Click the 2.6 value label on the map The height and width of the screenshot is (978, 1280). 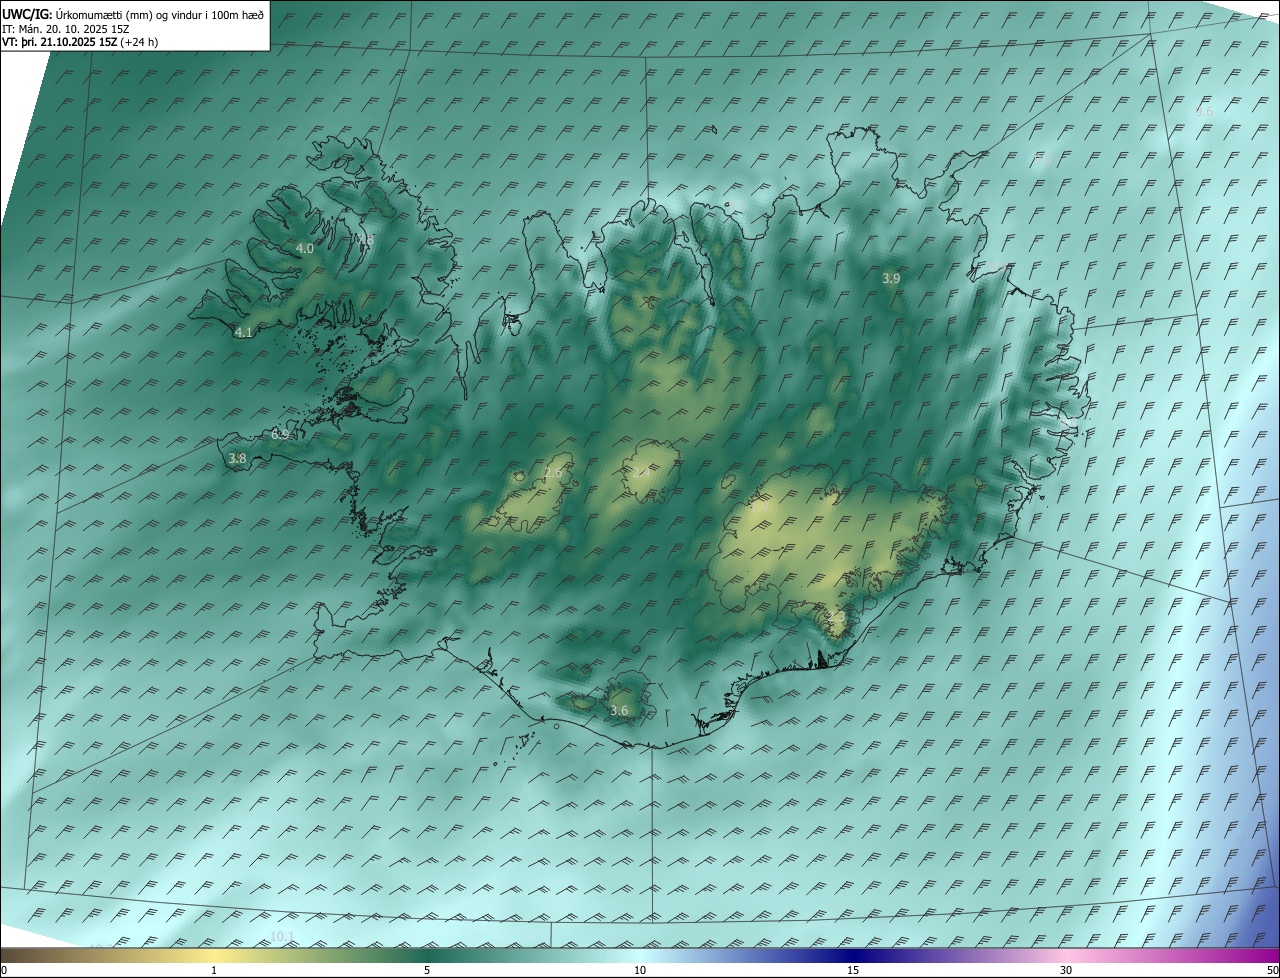[x=553, y=473]
